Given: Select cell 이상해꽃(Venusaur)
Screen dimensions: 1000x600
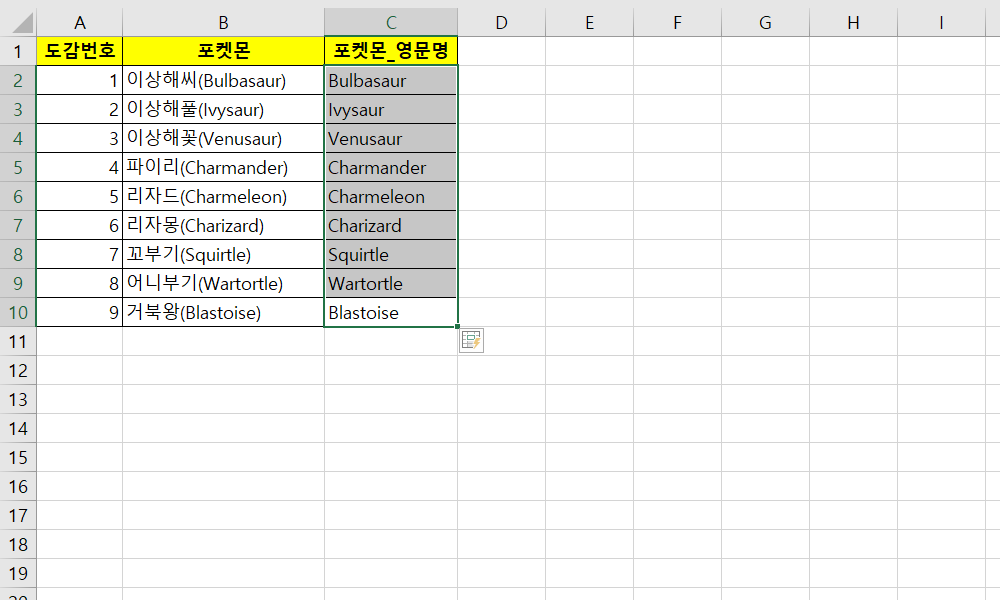Looking at the screenshot, I should [x=223, y=138].
